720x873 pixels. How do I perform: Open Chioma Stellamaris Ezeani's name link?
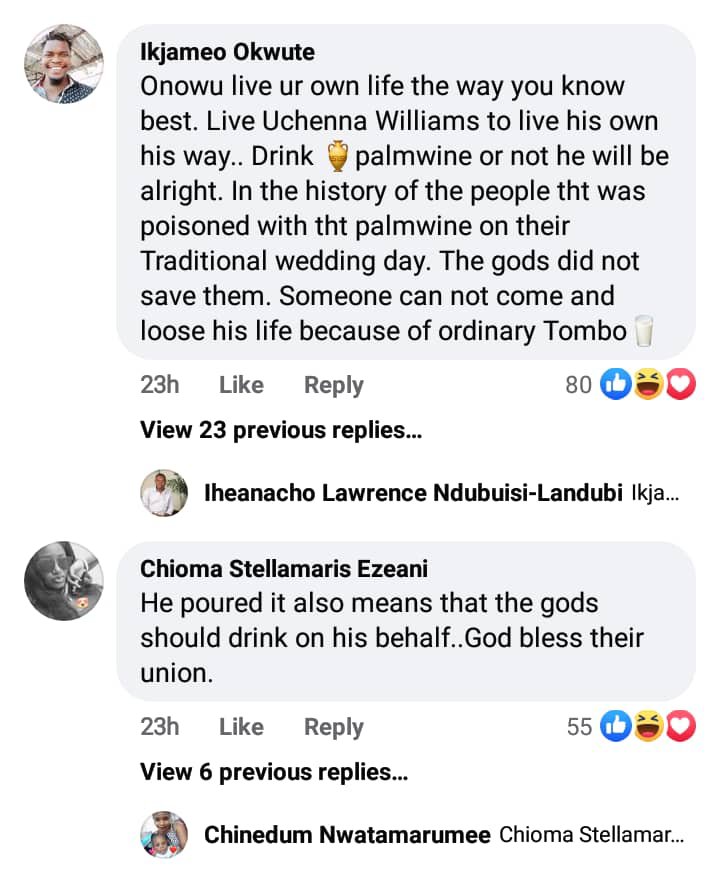pos(284,569)
